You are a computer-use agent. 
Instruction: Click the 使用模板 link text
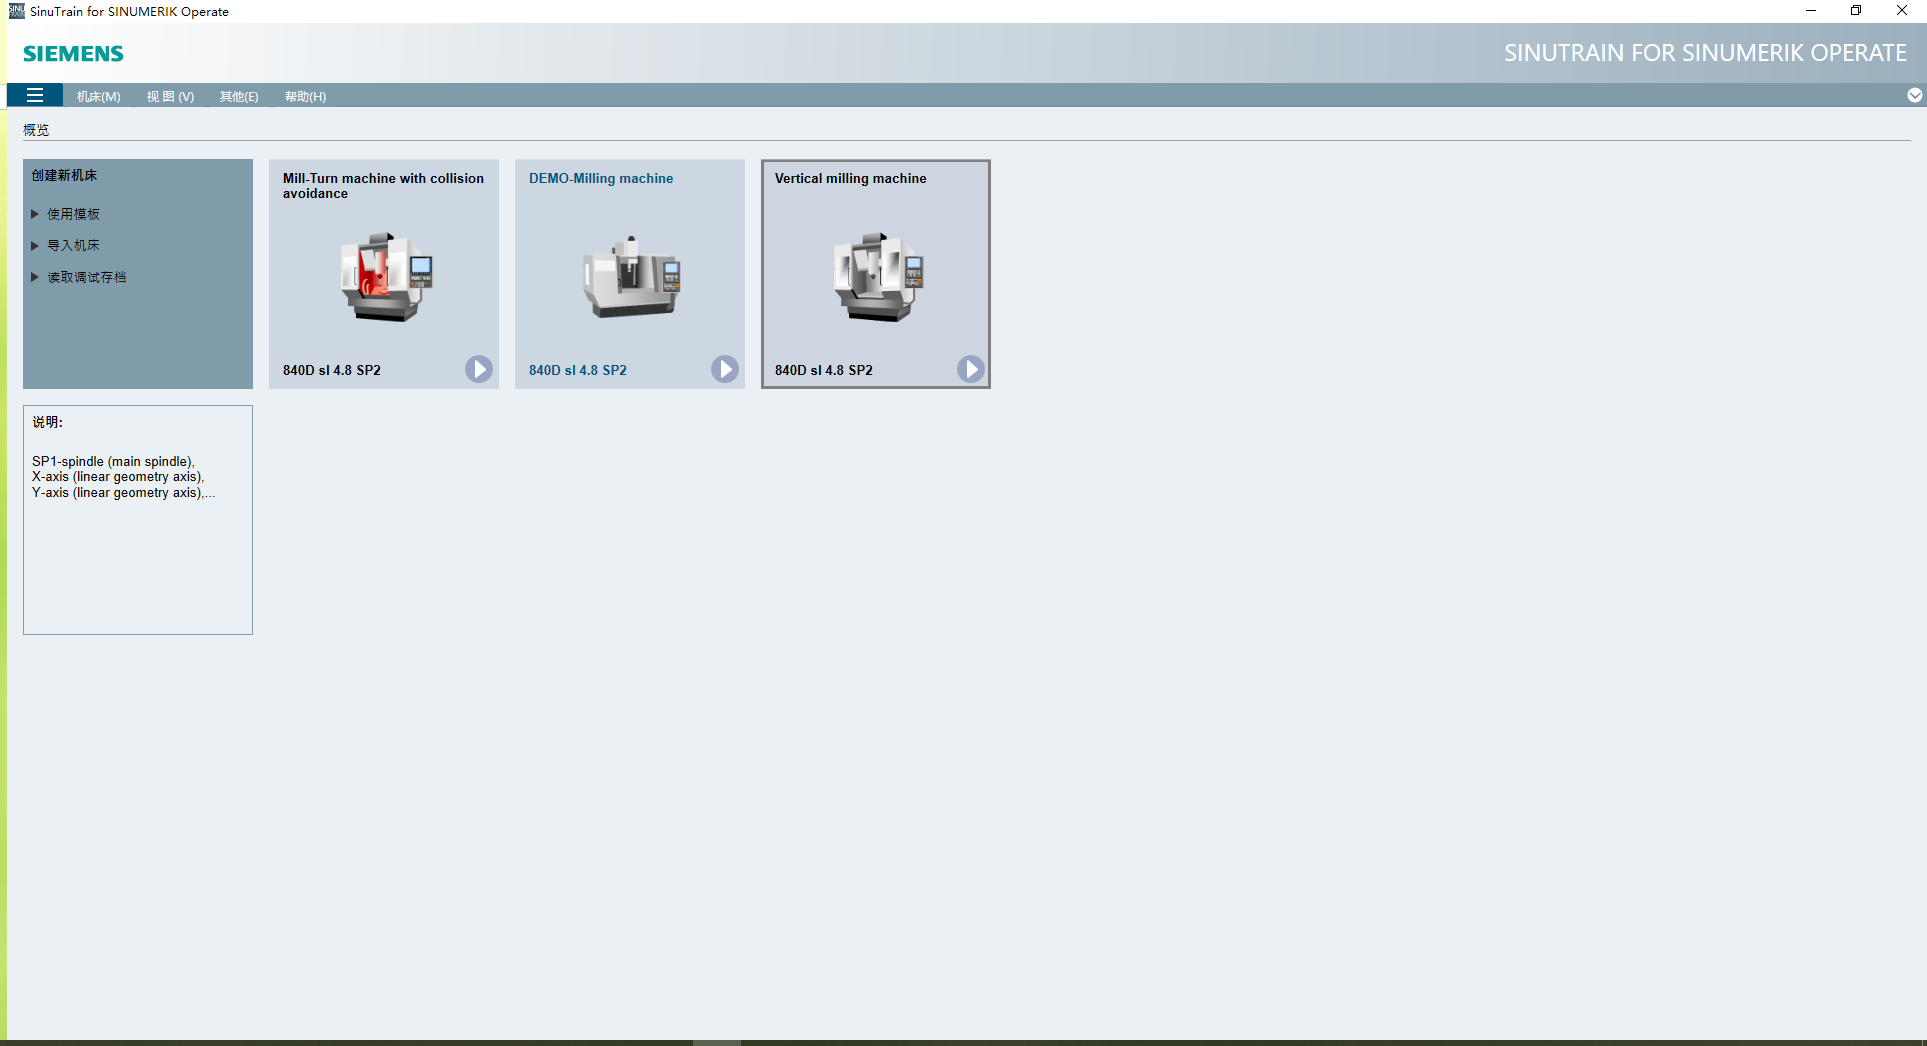73,214
